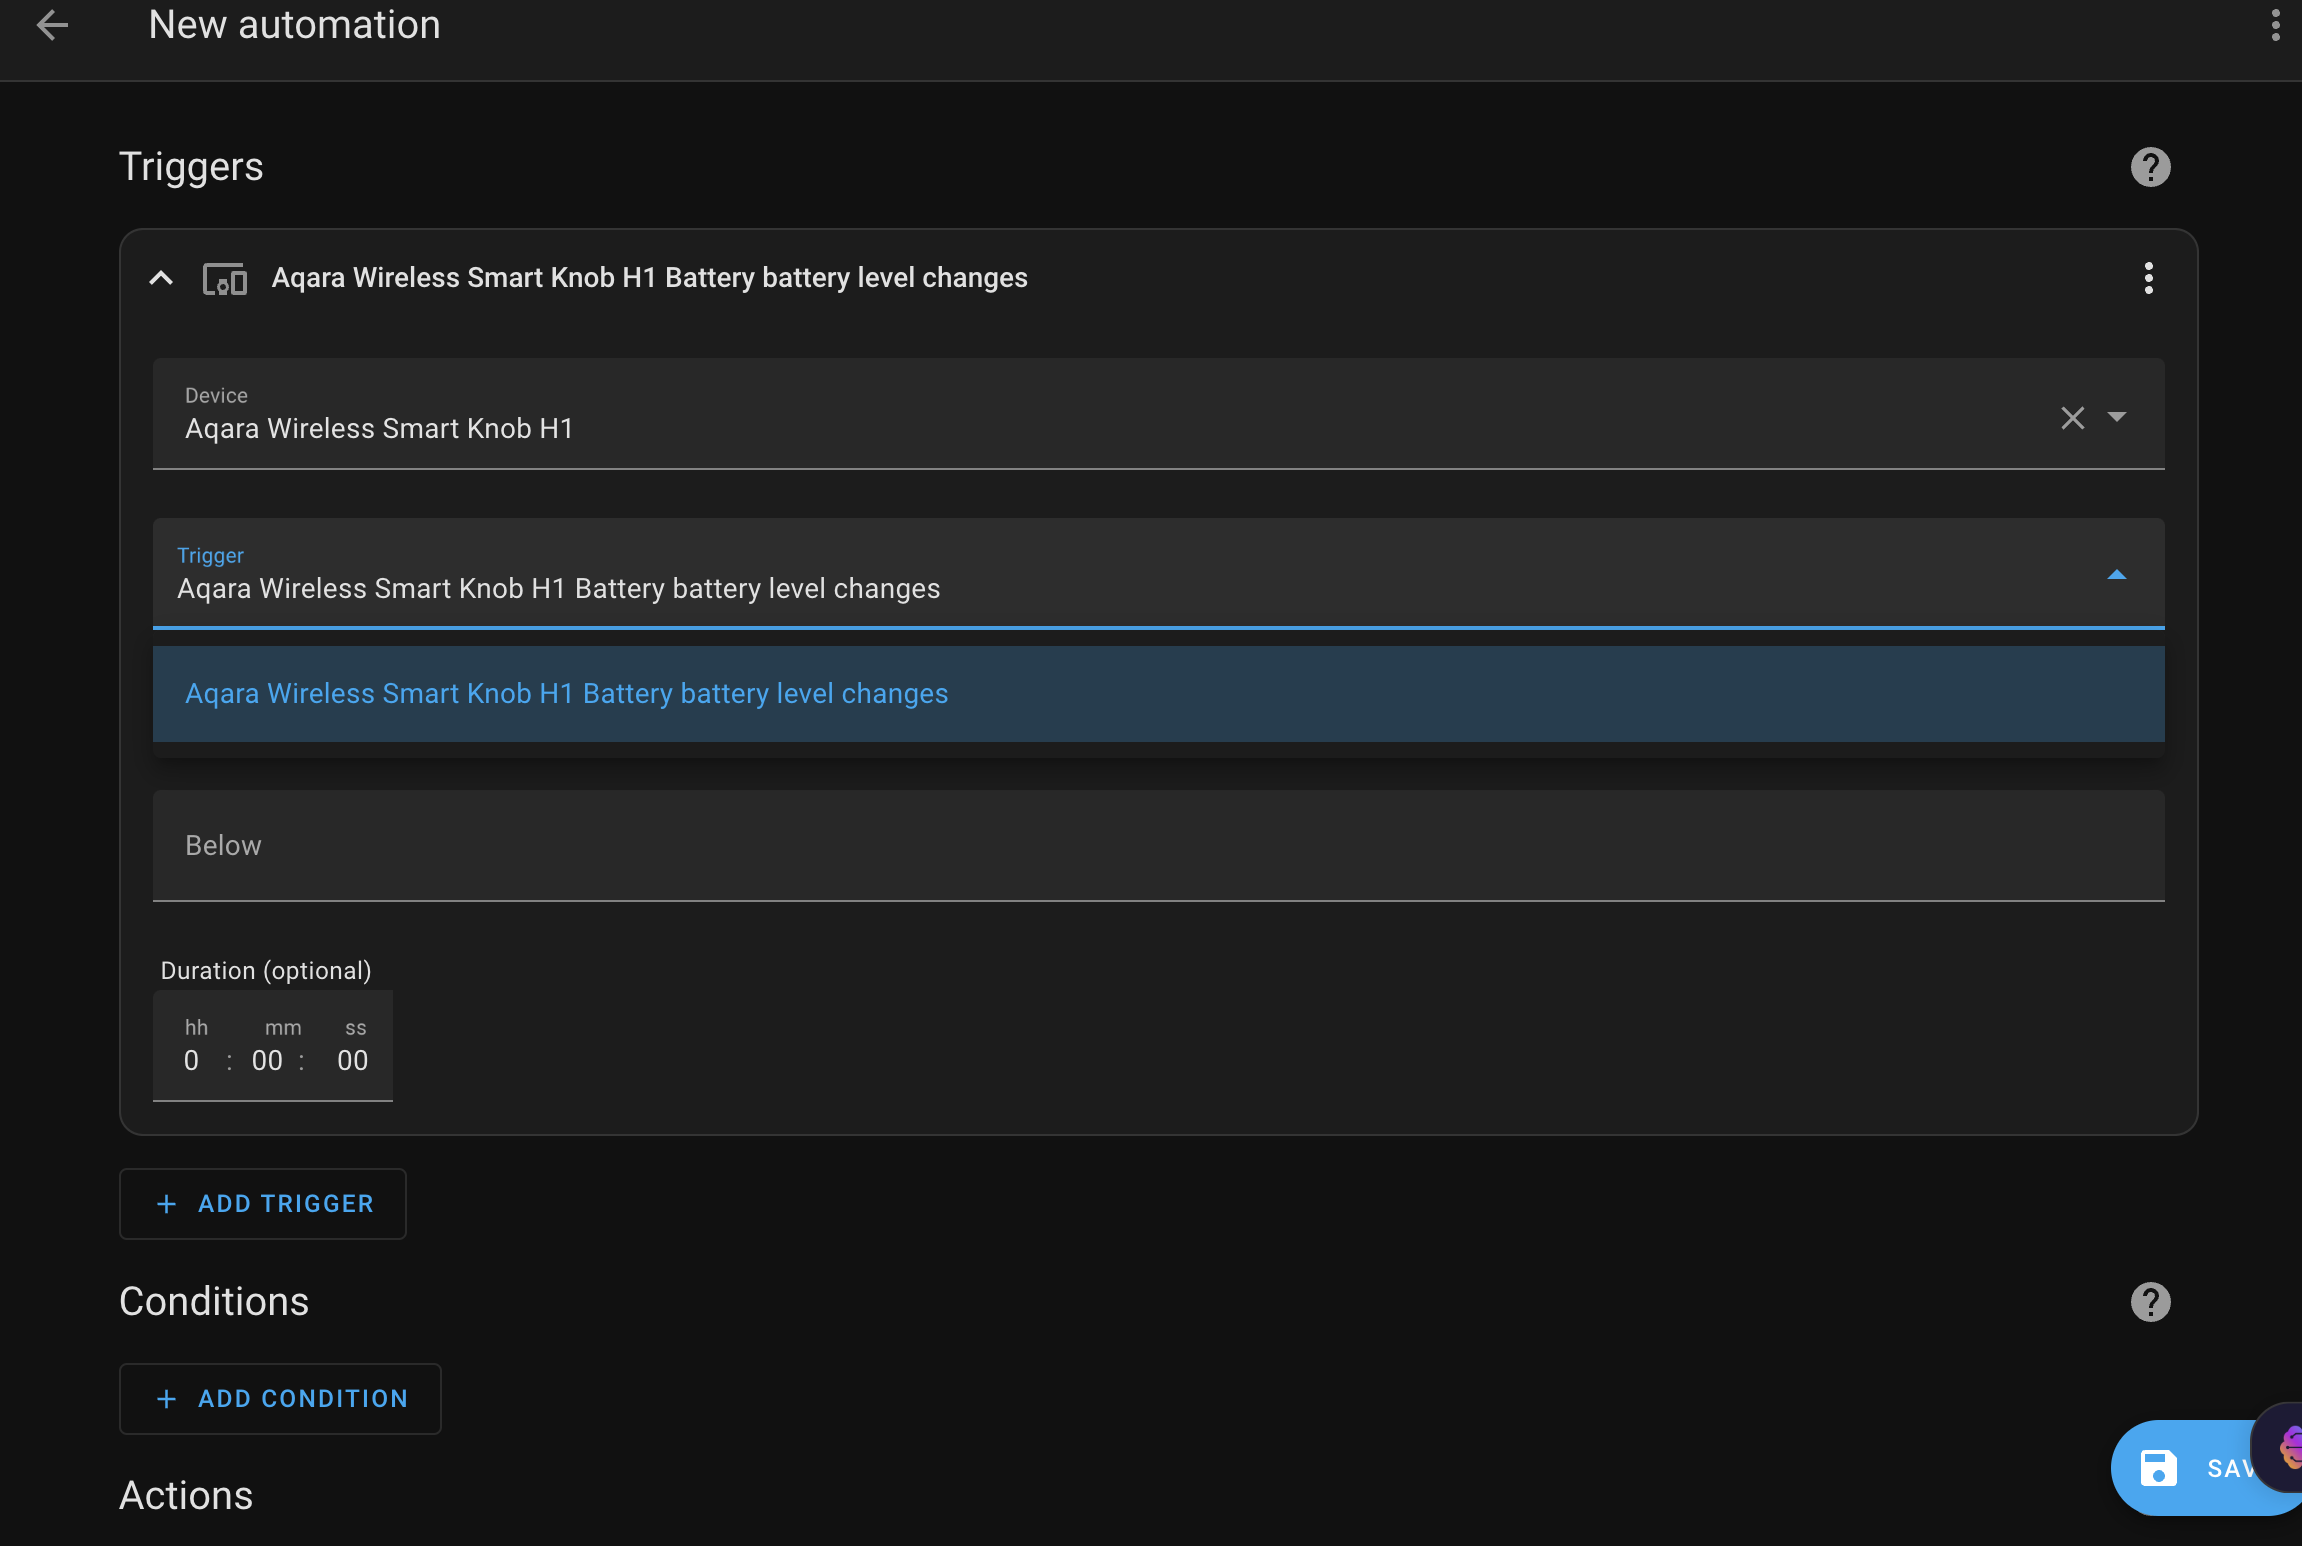Click the duration minutes field
Screen dimensions: 2302x1546
267,1060
